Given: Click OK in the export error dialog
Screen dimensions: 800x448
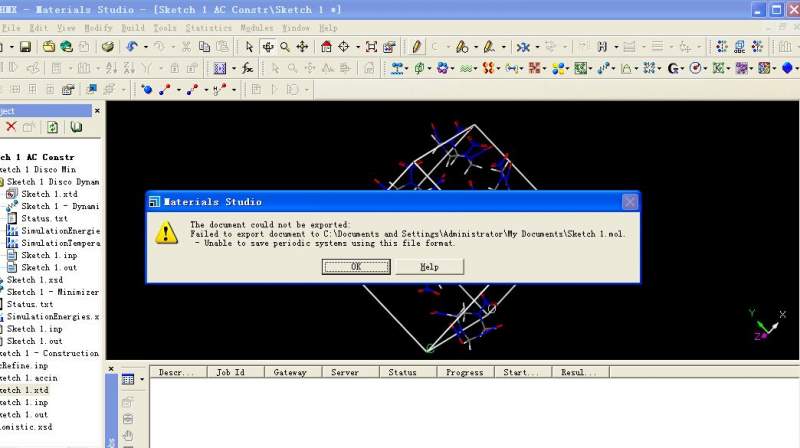Looking at the screenshot, I should [356, 266].
